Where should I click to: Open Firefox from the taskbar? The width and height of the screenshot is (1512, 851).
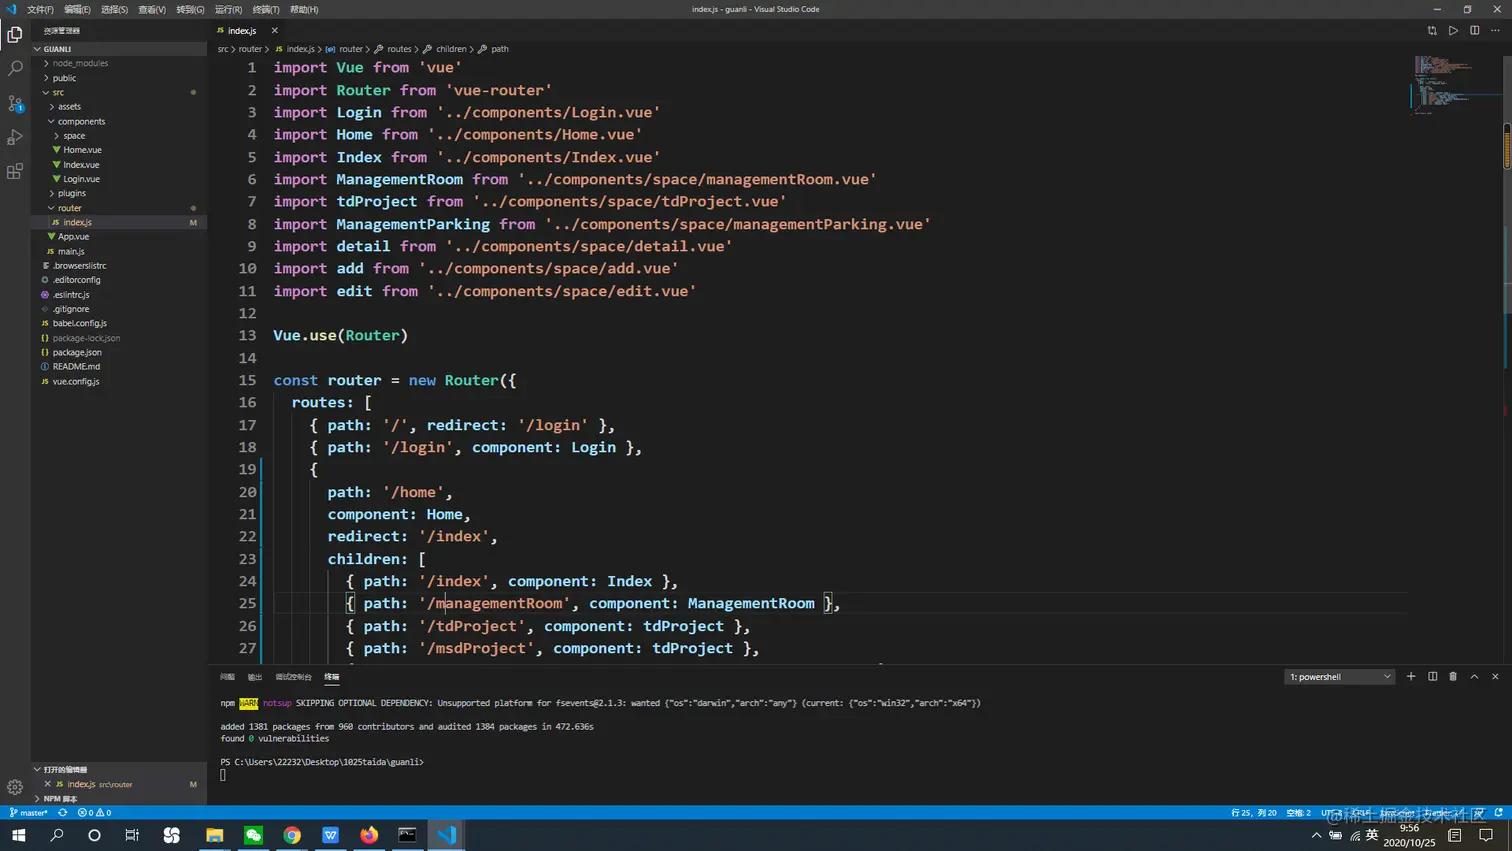pos(369,835)
